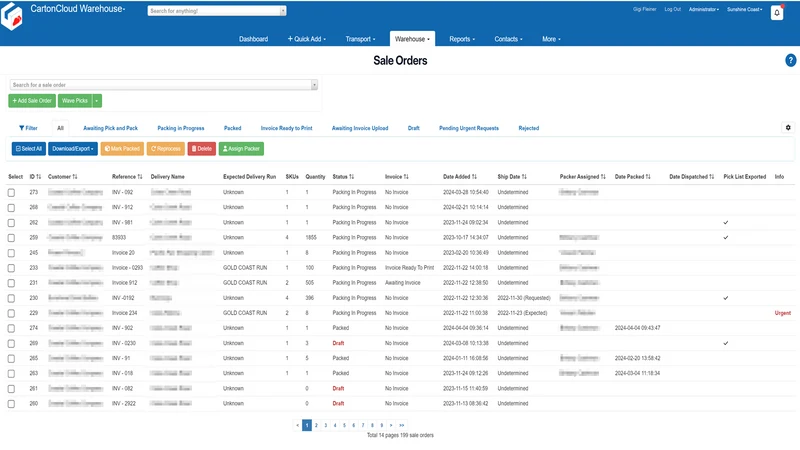This screenshot has height=450, width=800.
Task: Switch to Awaiting Invoice Upload tab
Action: click(360, 128)
